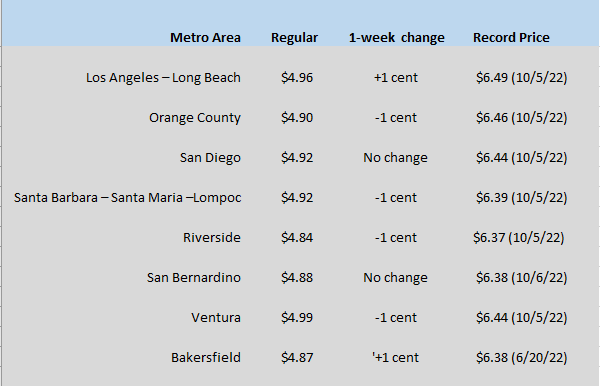Select the Bakersfield cell
The image size is (600, 386).
tap(206, 357)
